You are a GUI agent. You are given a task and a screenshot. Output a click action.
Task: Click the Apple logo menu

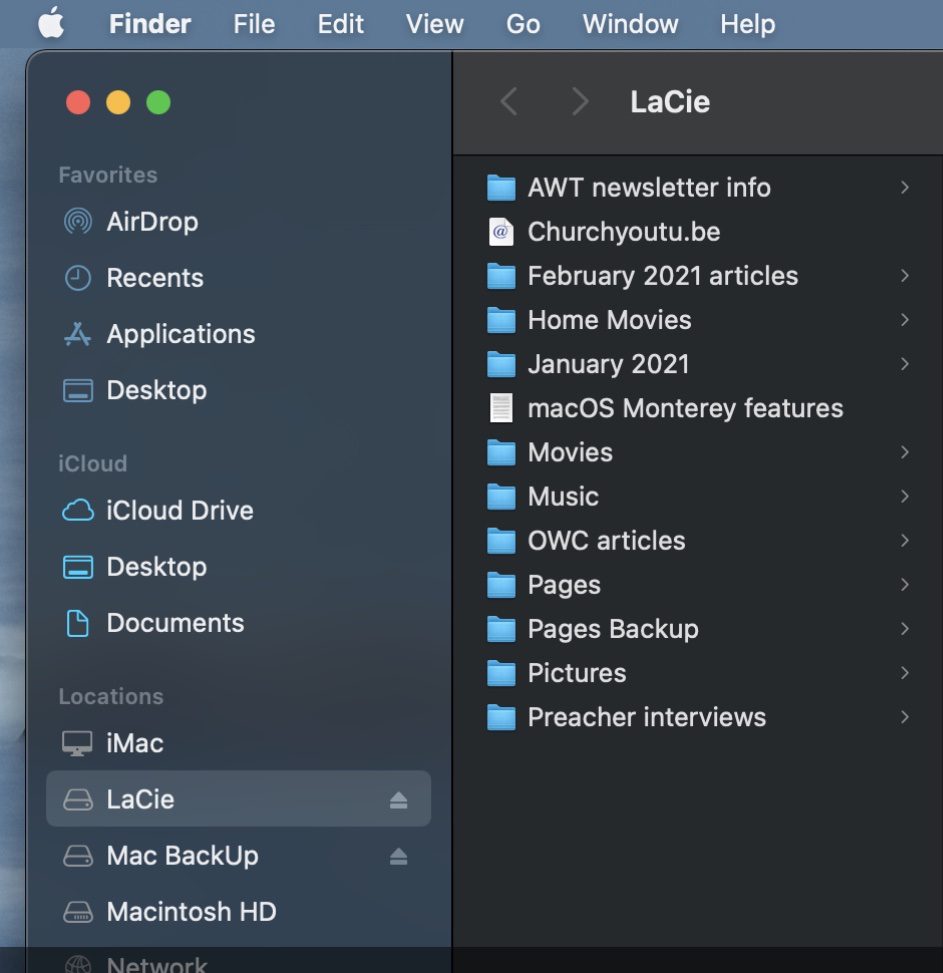point(51,24)
